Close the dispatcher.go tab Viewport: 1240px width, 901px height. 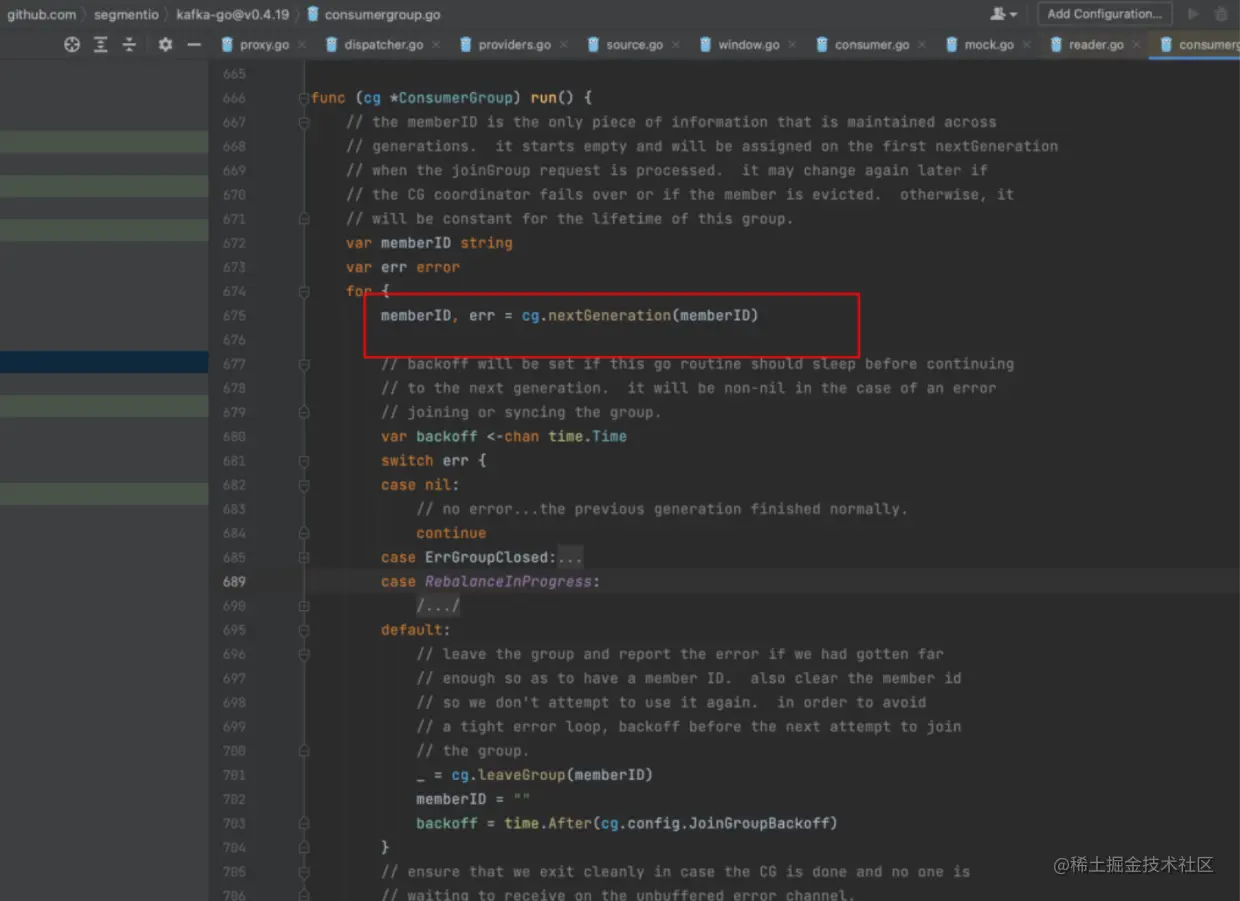point(438,45)
